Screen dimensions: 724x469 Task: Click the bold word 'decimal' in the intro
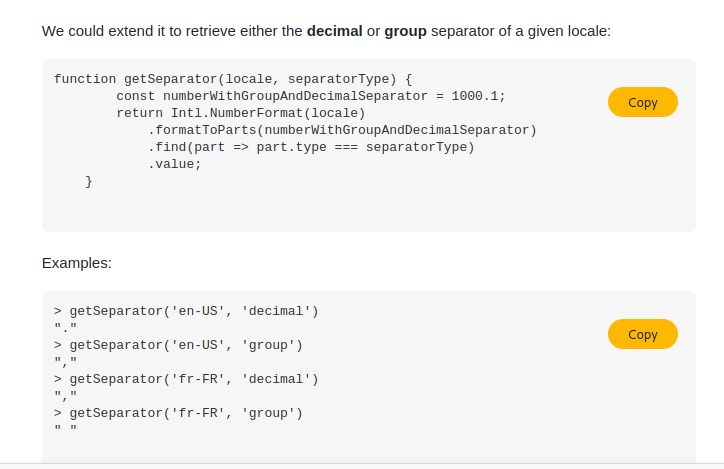(x=334, y=31)
